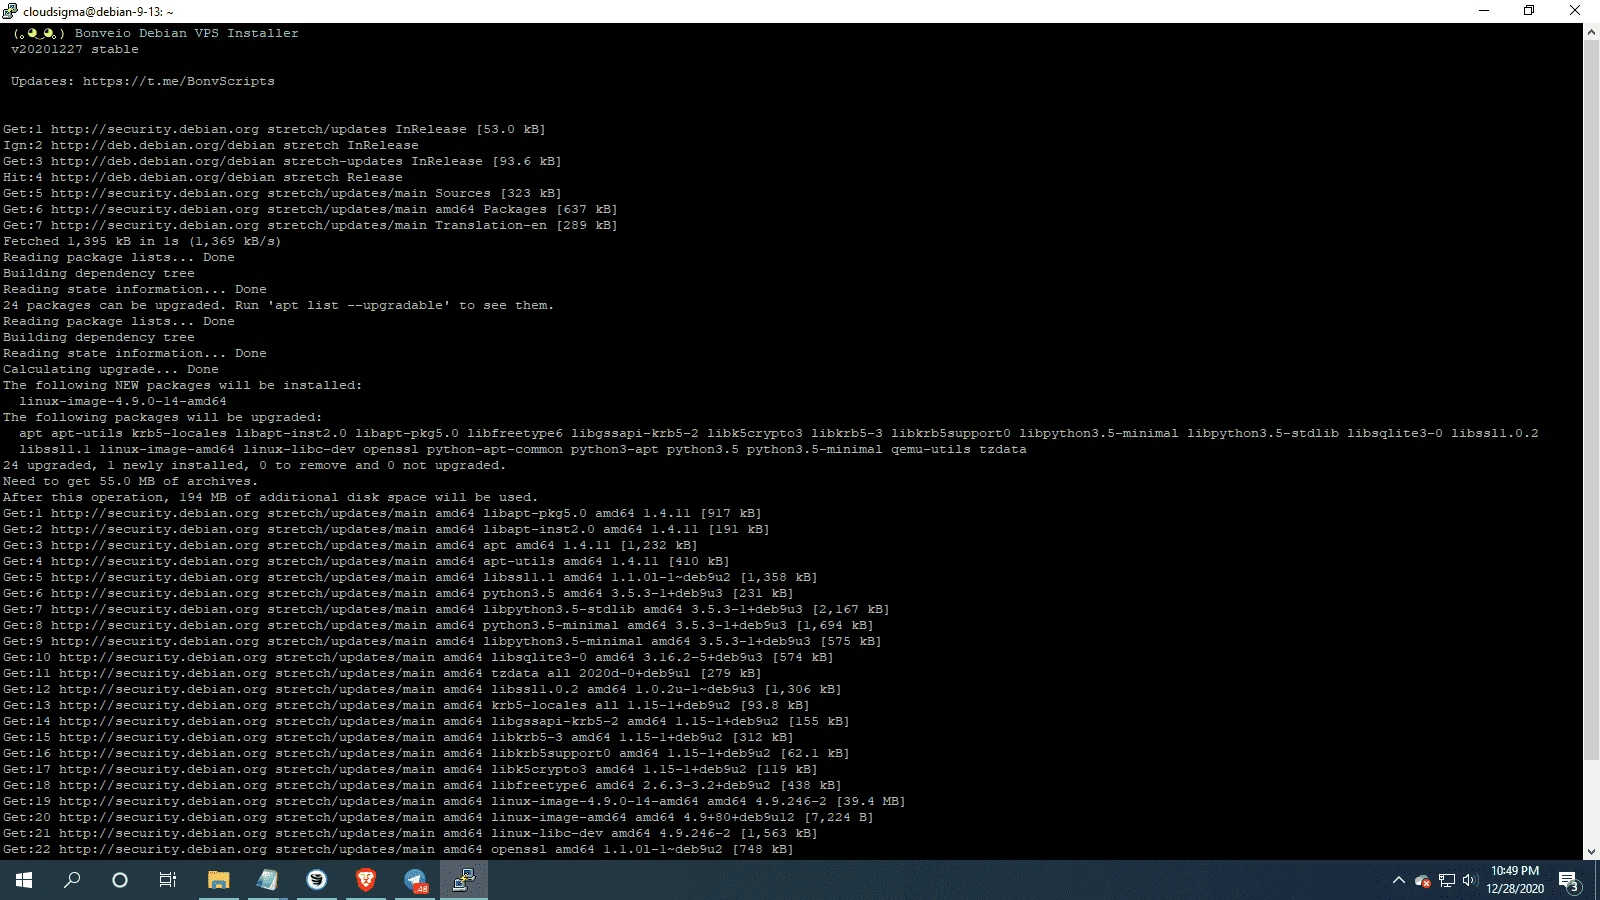Click the 'Bonveio Debian VPS Installer' header text
Viewport: 1600px width, 900px height.
point(186,33)
